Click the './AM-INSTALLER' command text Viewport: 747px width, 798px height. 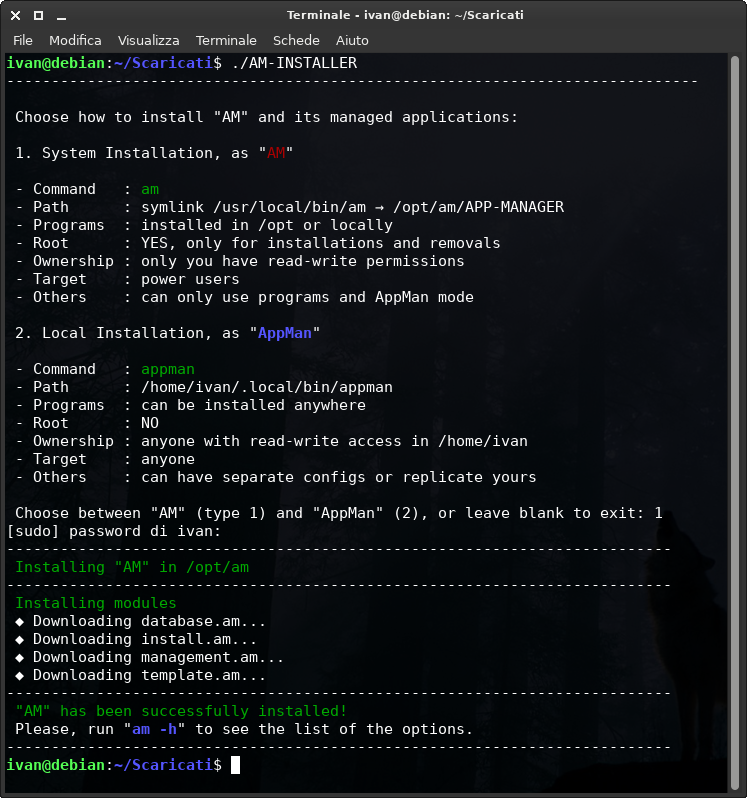(294, 63)
